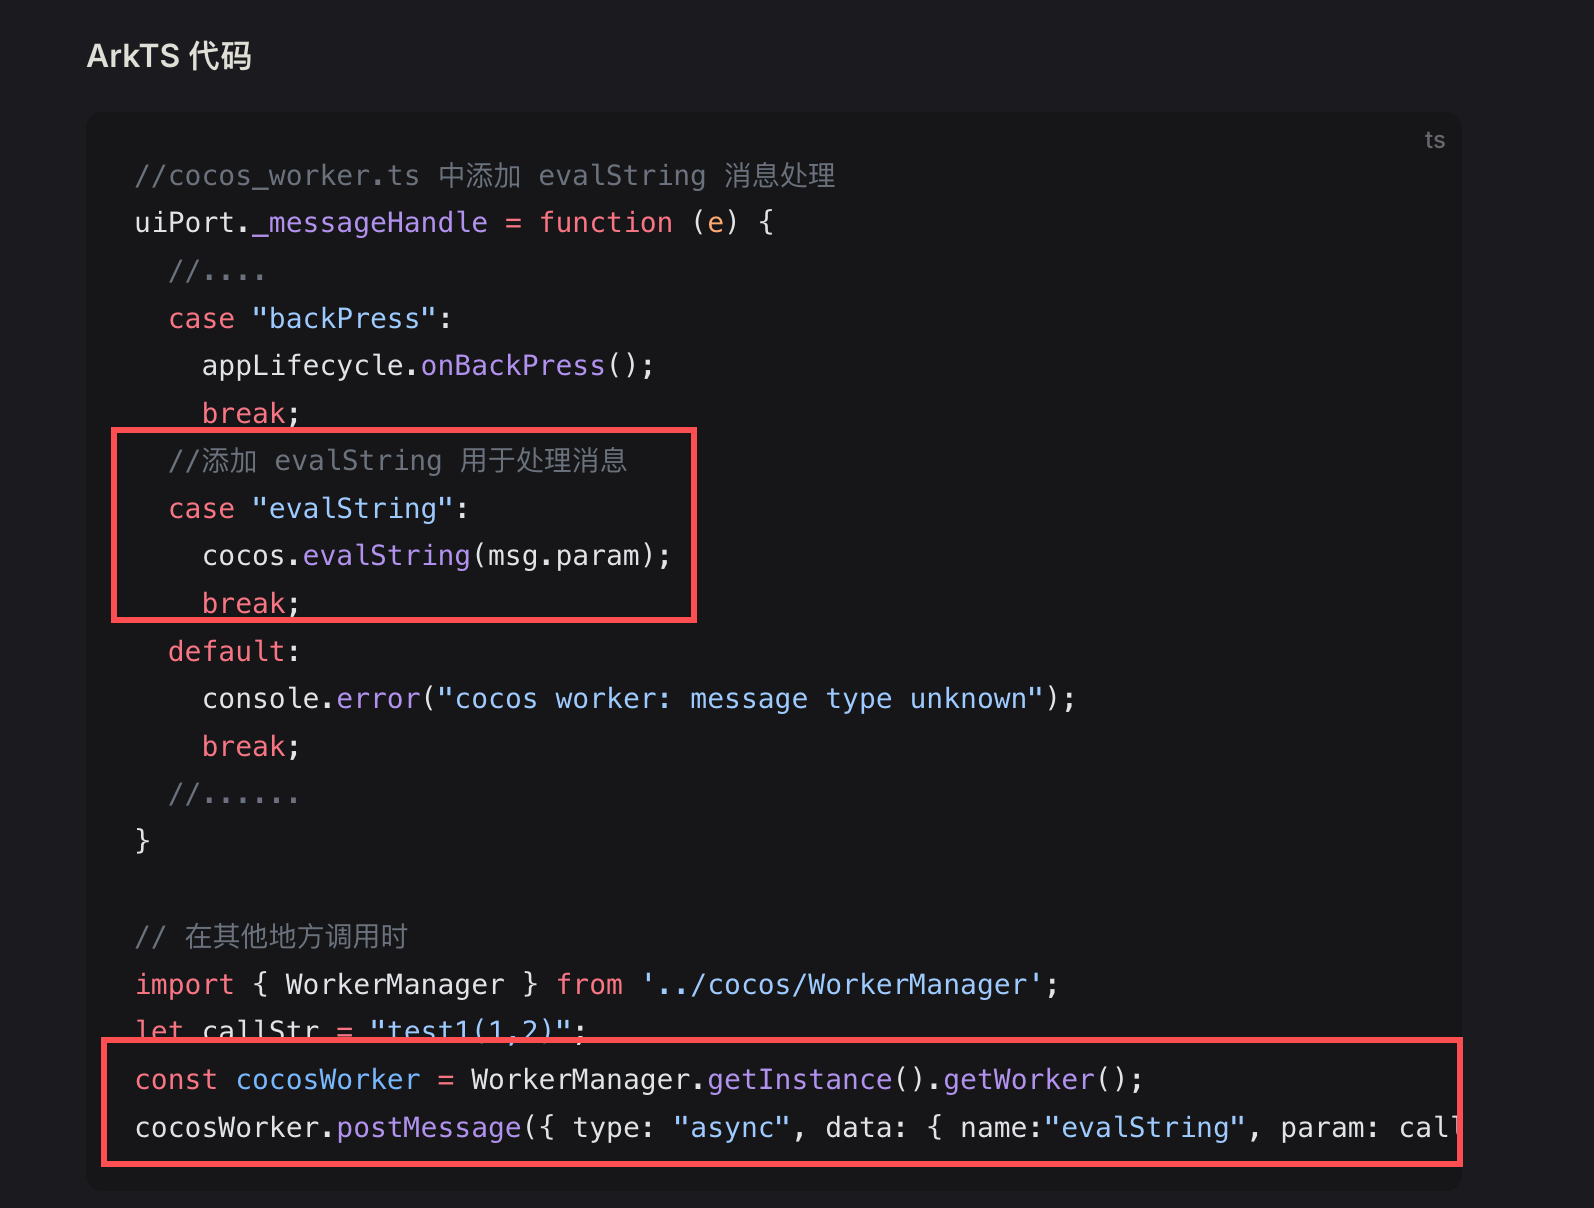Click the "postMessage" method call
This screenshot has width=1594, height=1208.
429,1128
